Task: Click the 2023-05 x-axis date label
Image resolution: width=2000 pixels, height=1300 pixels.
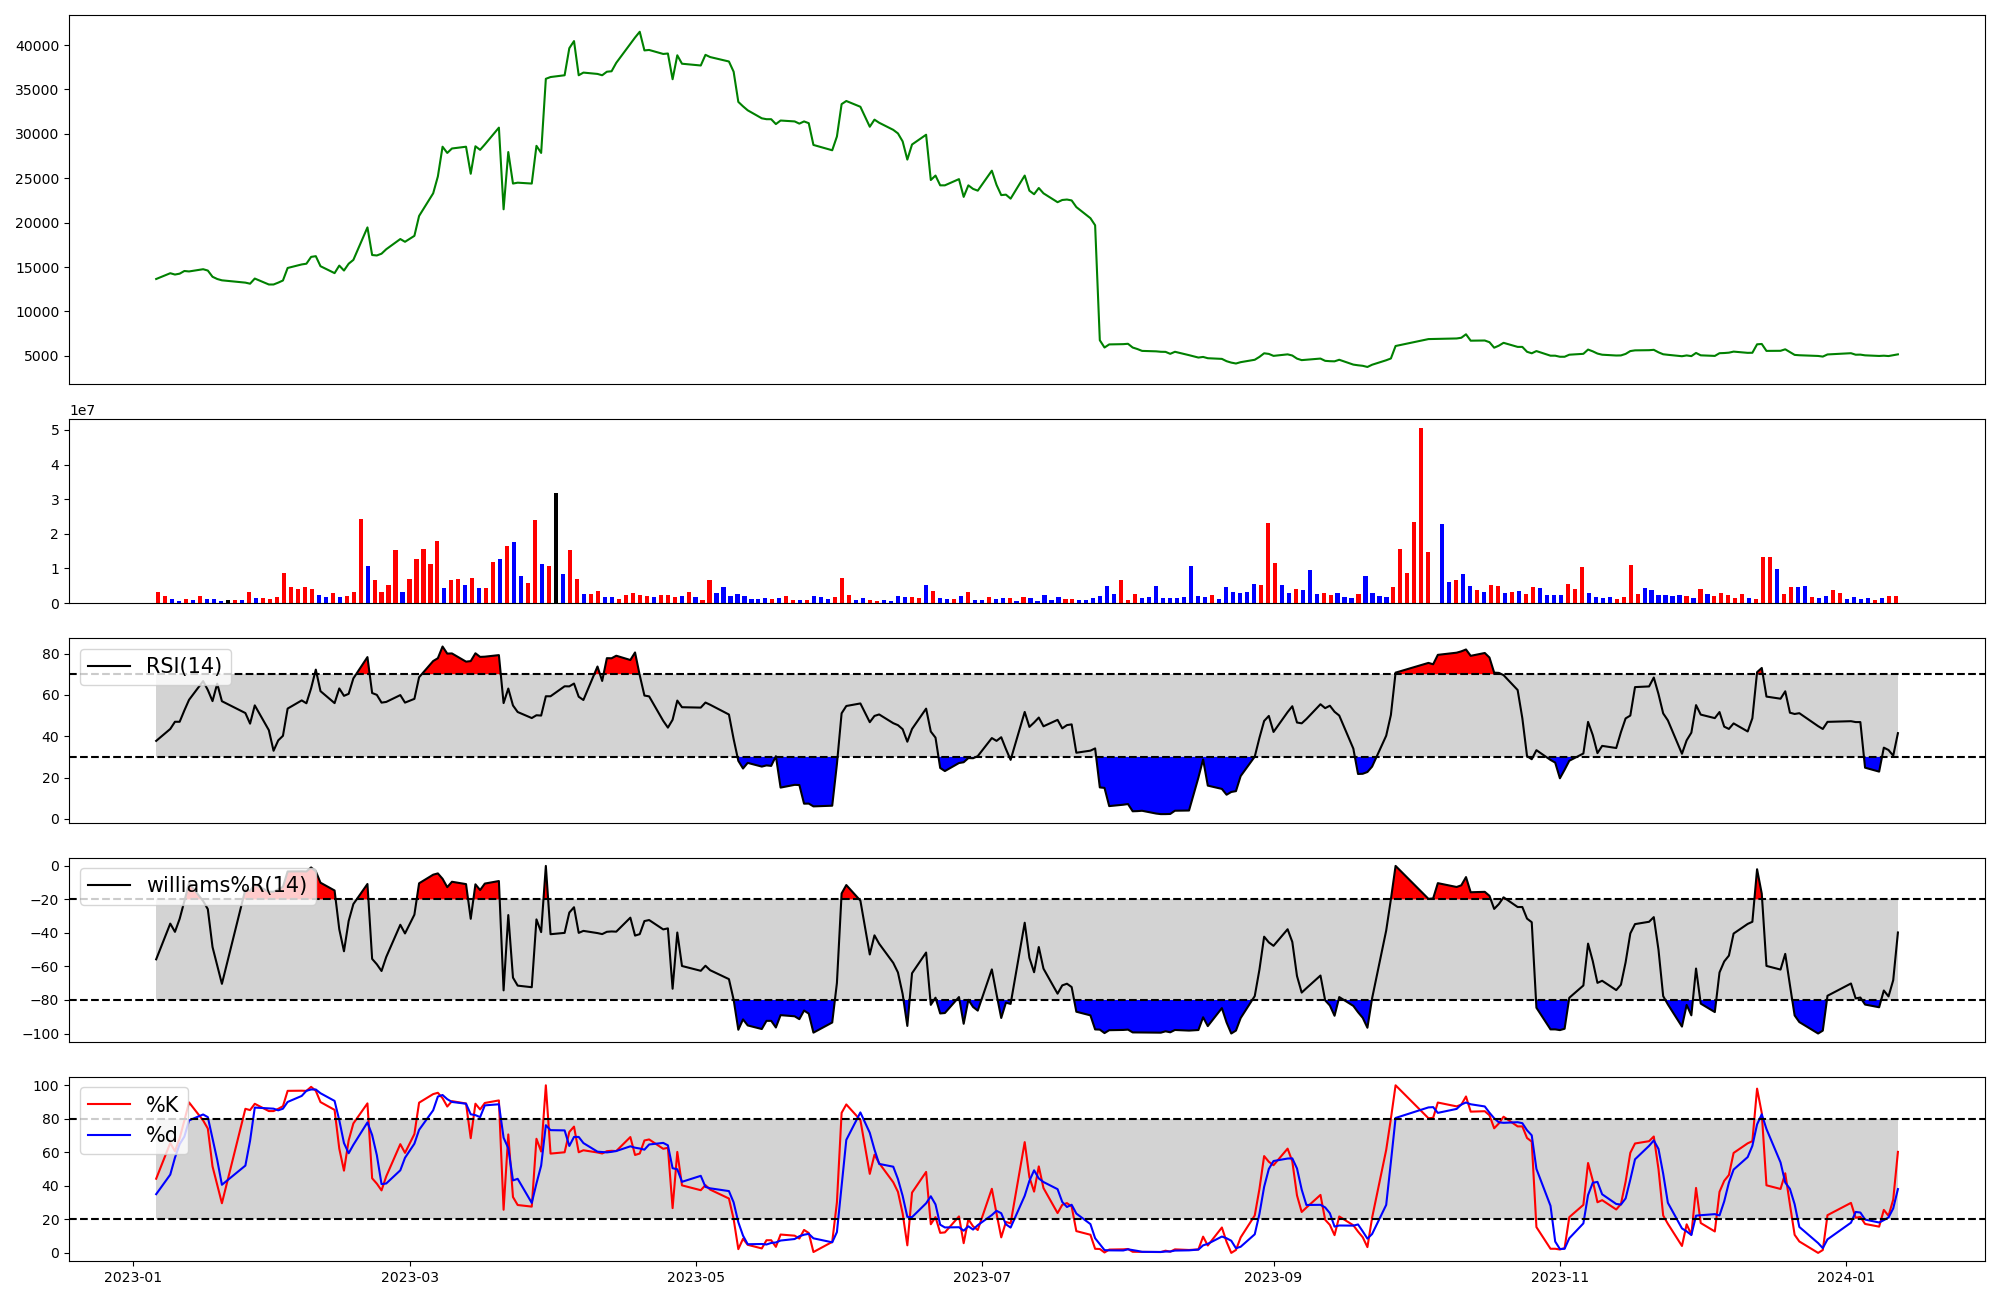Action: (x=696, y=1277)
